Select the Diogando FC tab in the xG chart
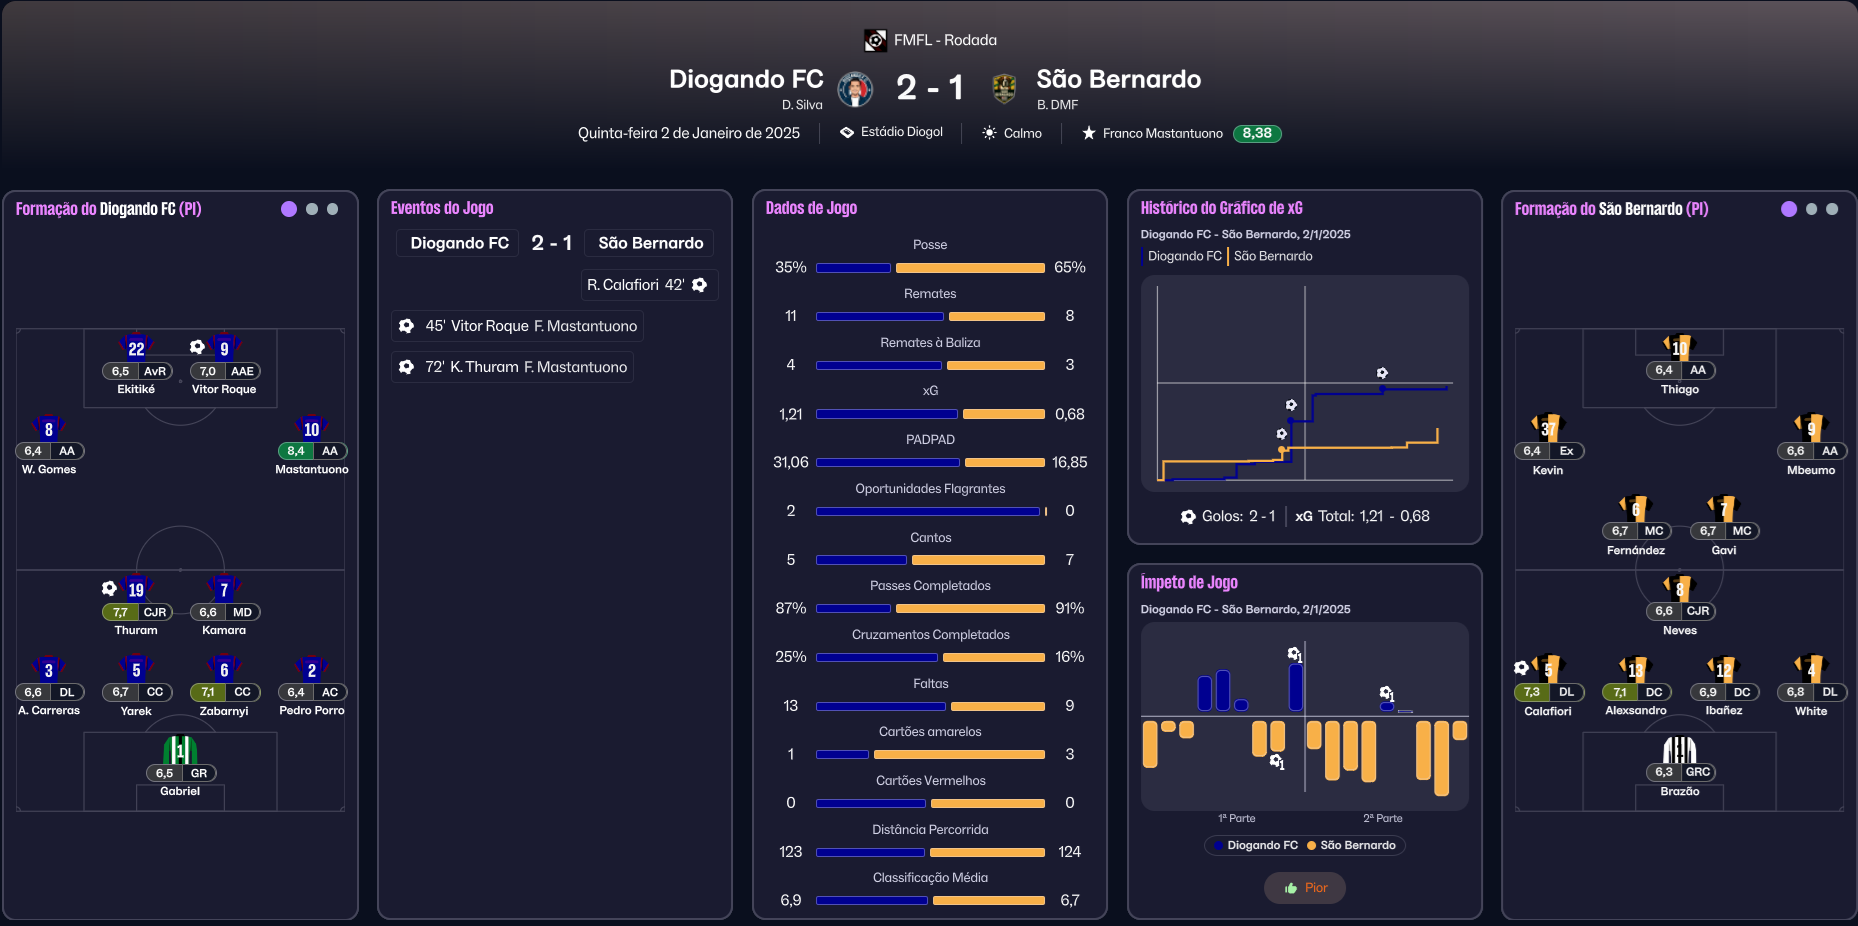The width and height of the screenshot is (1858, 926). click(x=1184, y=256)
